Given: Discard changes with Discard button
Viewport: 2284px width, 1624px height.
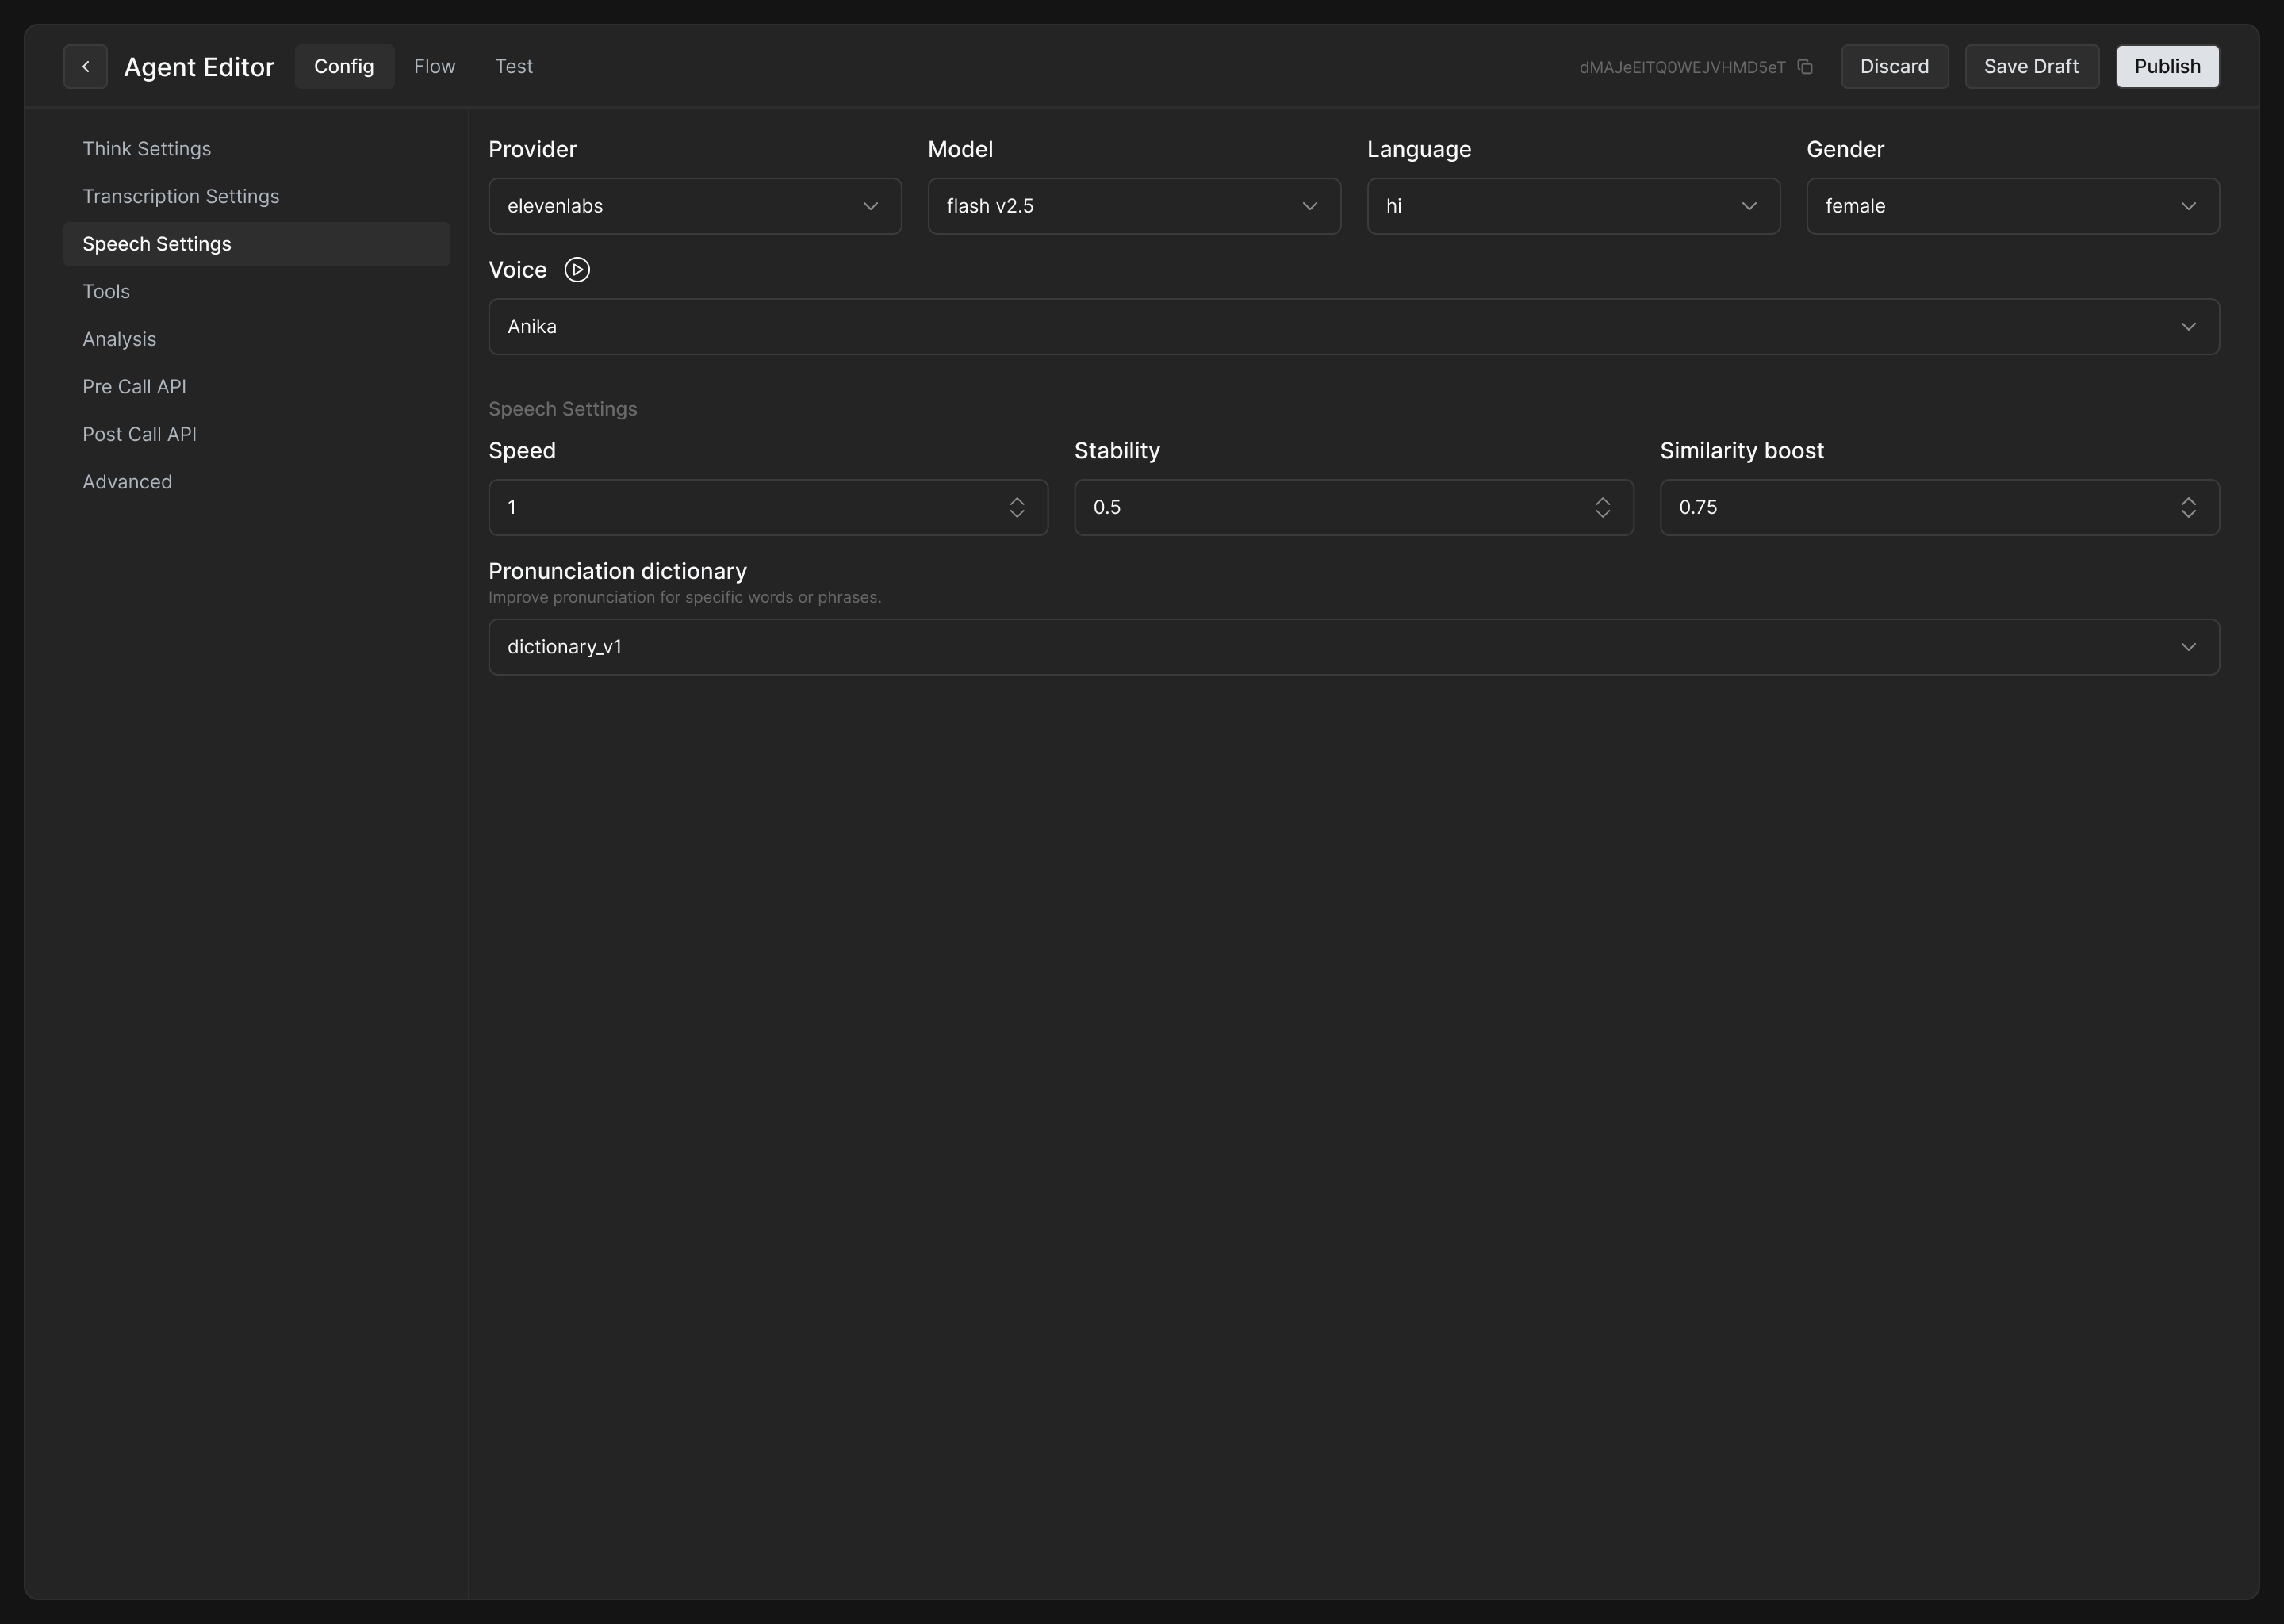Looking at the screenshot, I should (1894, 67).
